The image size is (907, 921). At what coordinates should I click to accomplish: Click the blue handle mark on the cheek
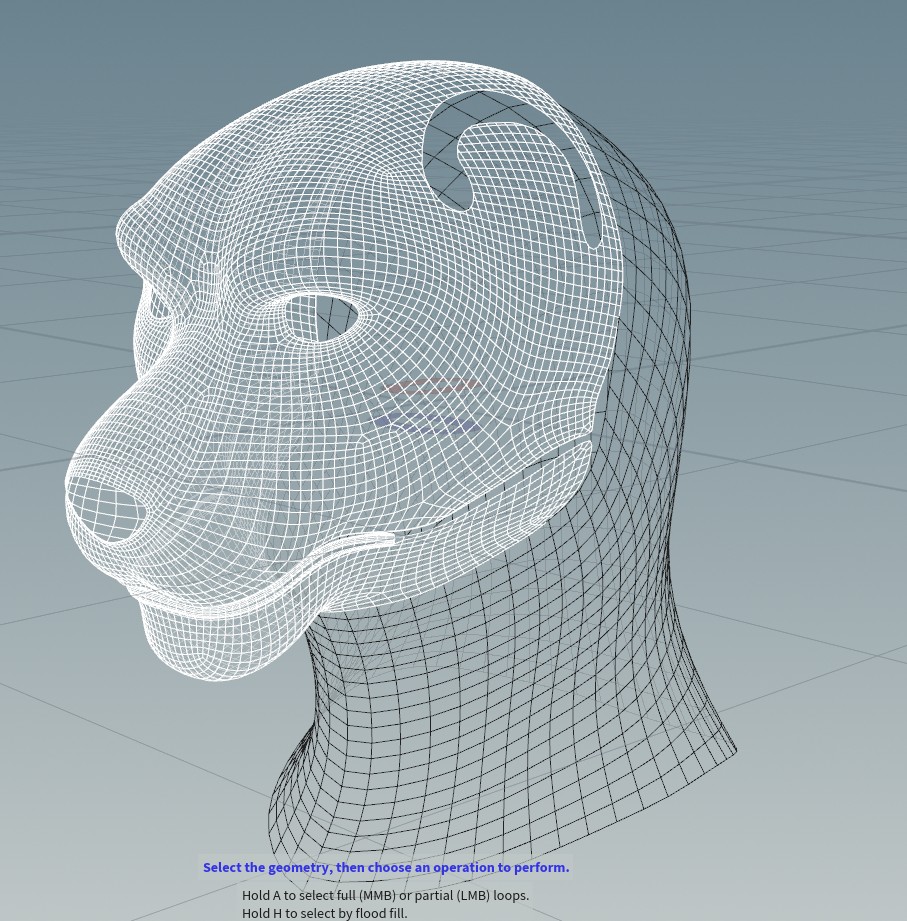pyautogui.click(x=425, y=423)
